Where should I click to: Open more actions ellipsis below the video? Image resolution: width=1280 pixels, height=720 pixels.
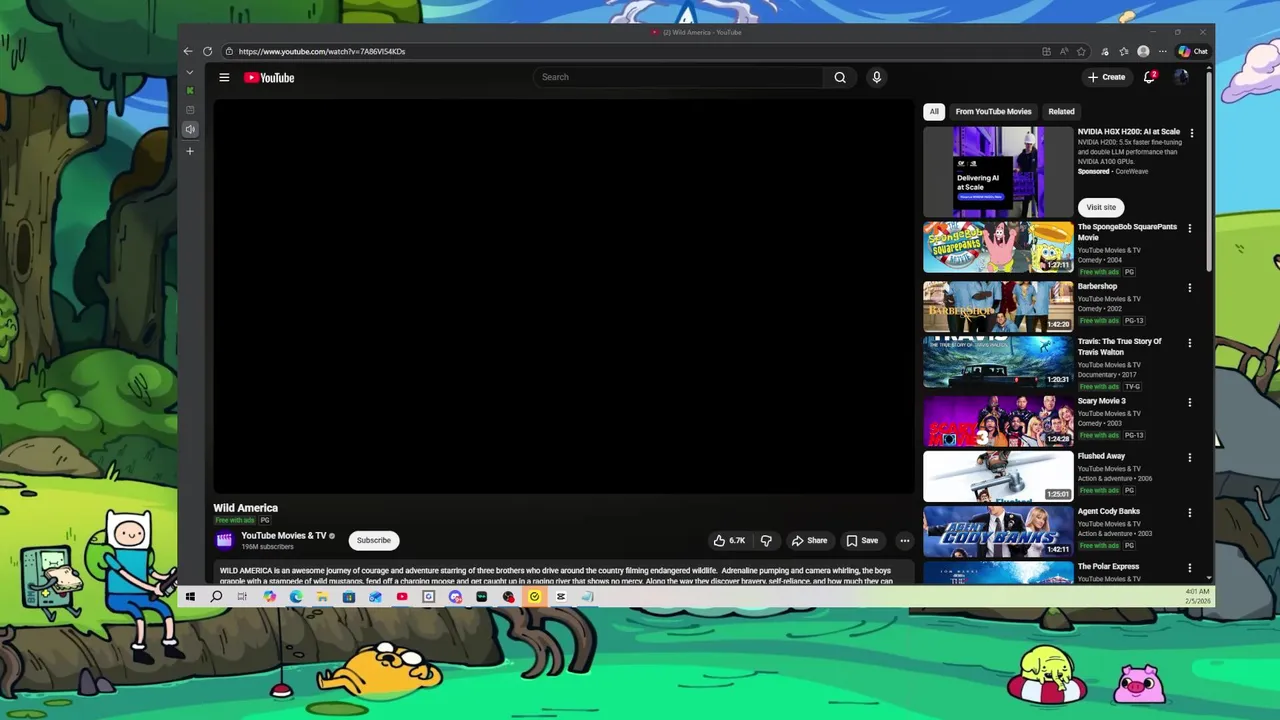(904, 540)
